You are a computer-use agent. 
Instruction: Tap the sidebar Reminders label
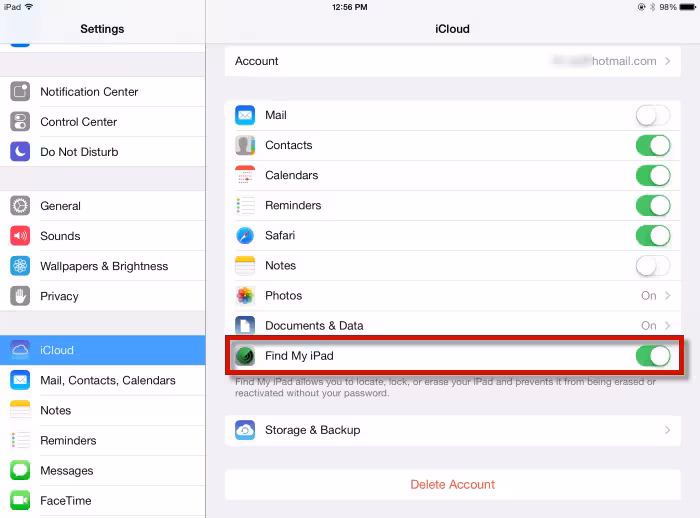pyautogui.click(x=68, y=440)
